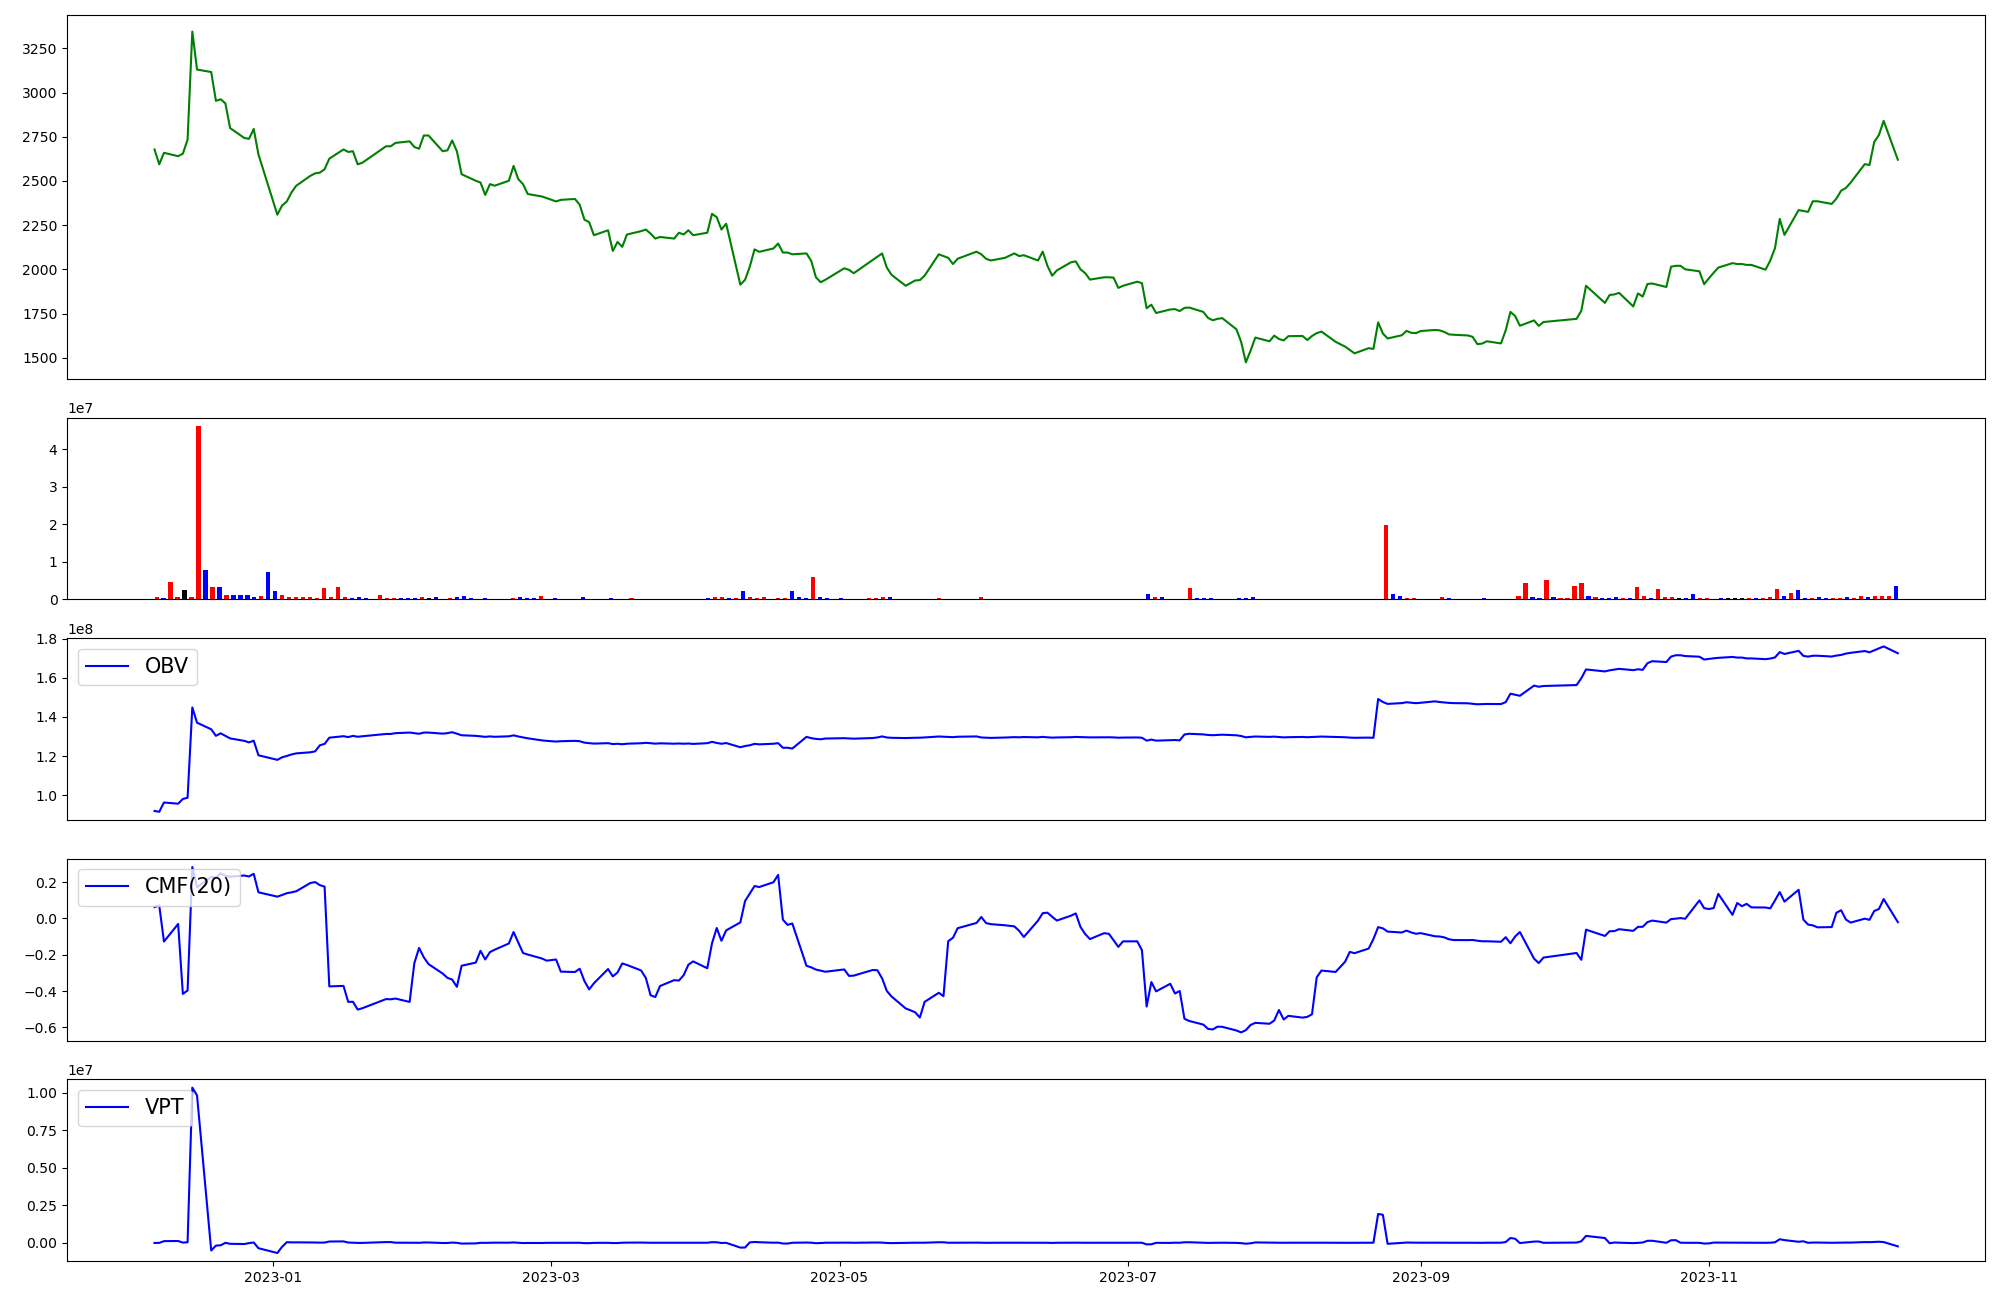Click the 2023-07 x-axis date label
The image size is (2000, 1300).
pos(1128,1277)
